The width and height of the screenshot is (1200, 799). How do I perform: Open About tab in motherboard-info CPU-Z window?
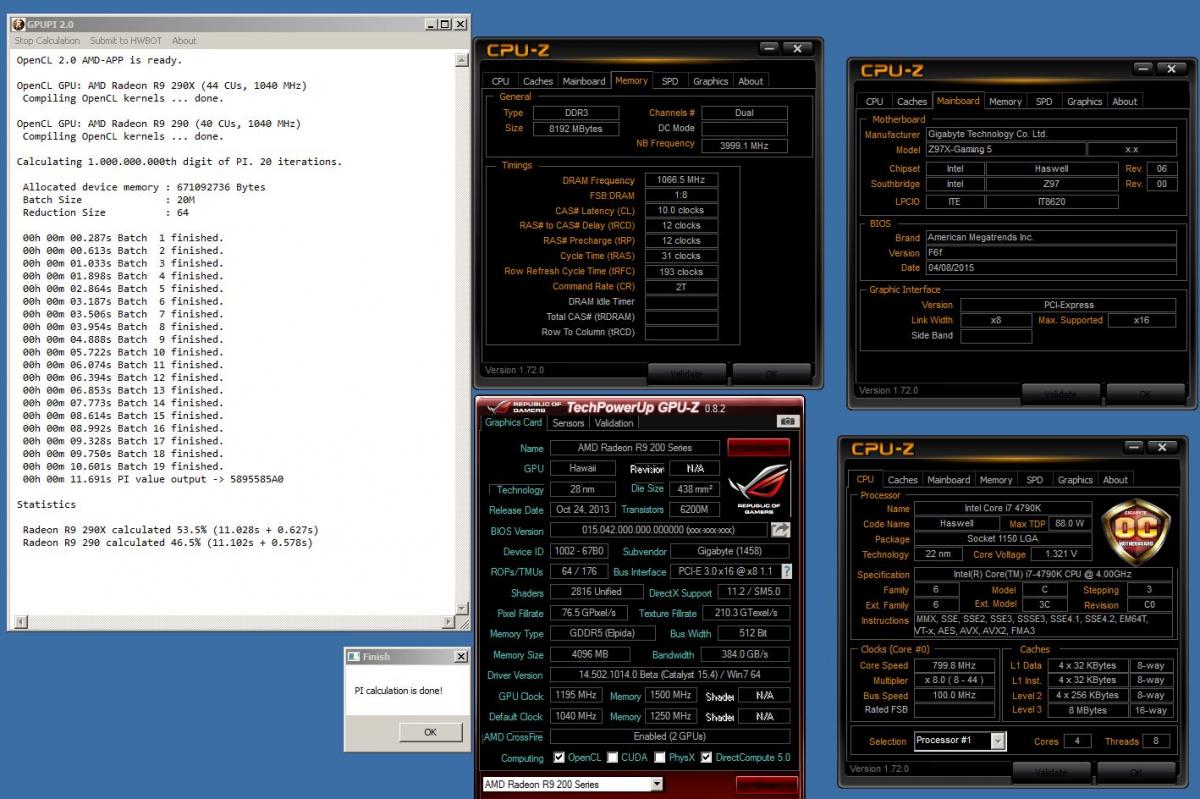click(1125, 101)
